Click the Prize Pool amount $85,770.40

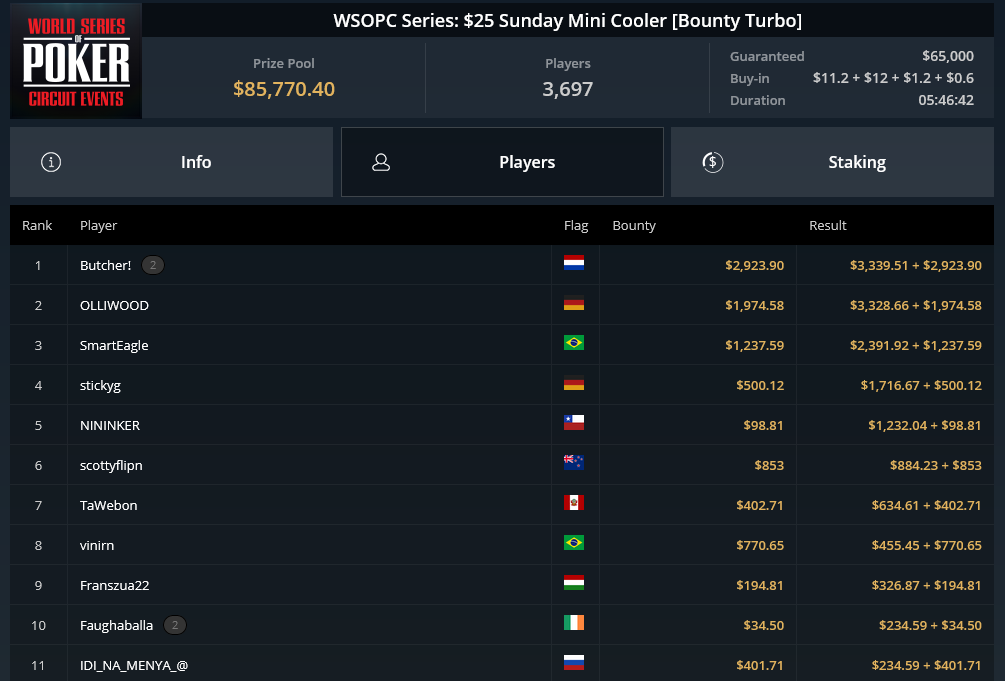pos(284,89)
